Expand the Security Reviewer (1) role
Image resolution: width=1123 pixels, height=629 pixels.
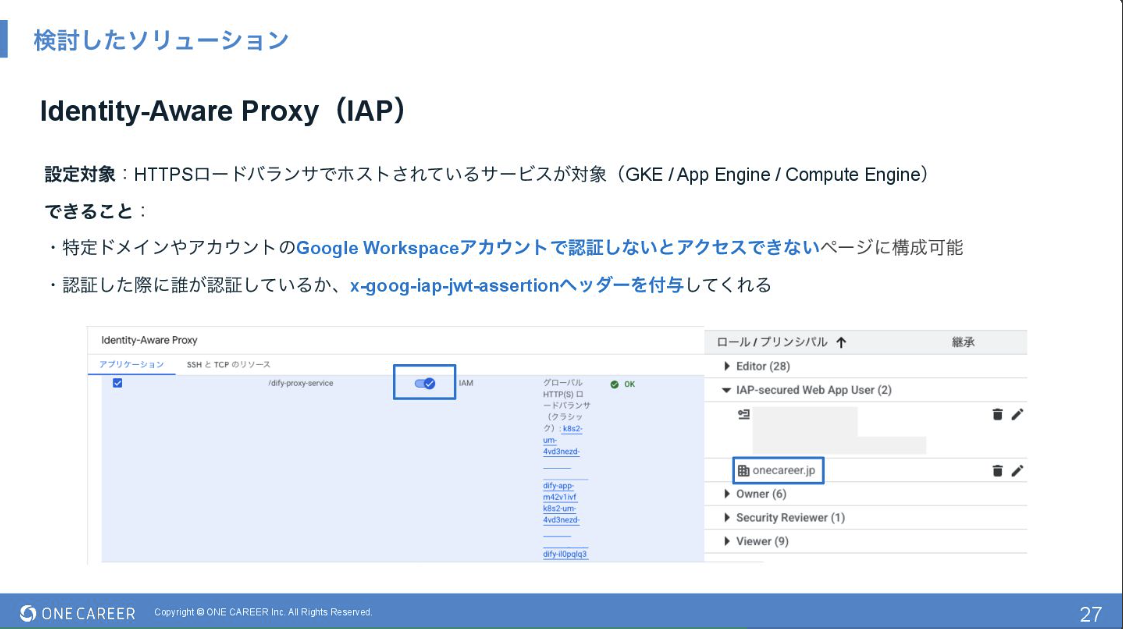click(x=727, y=518)
